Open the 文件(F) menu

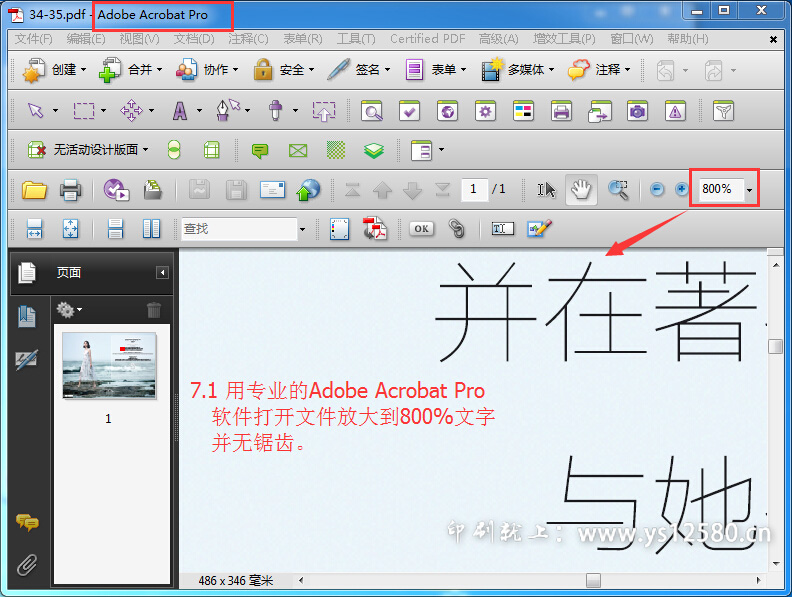pos(33,39)
